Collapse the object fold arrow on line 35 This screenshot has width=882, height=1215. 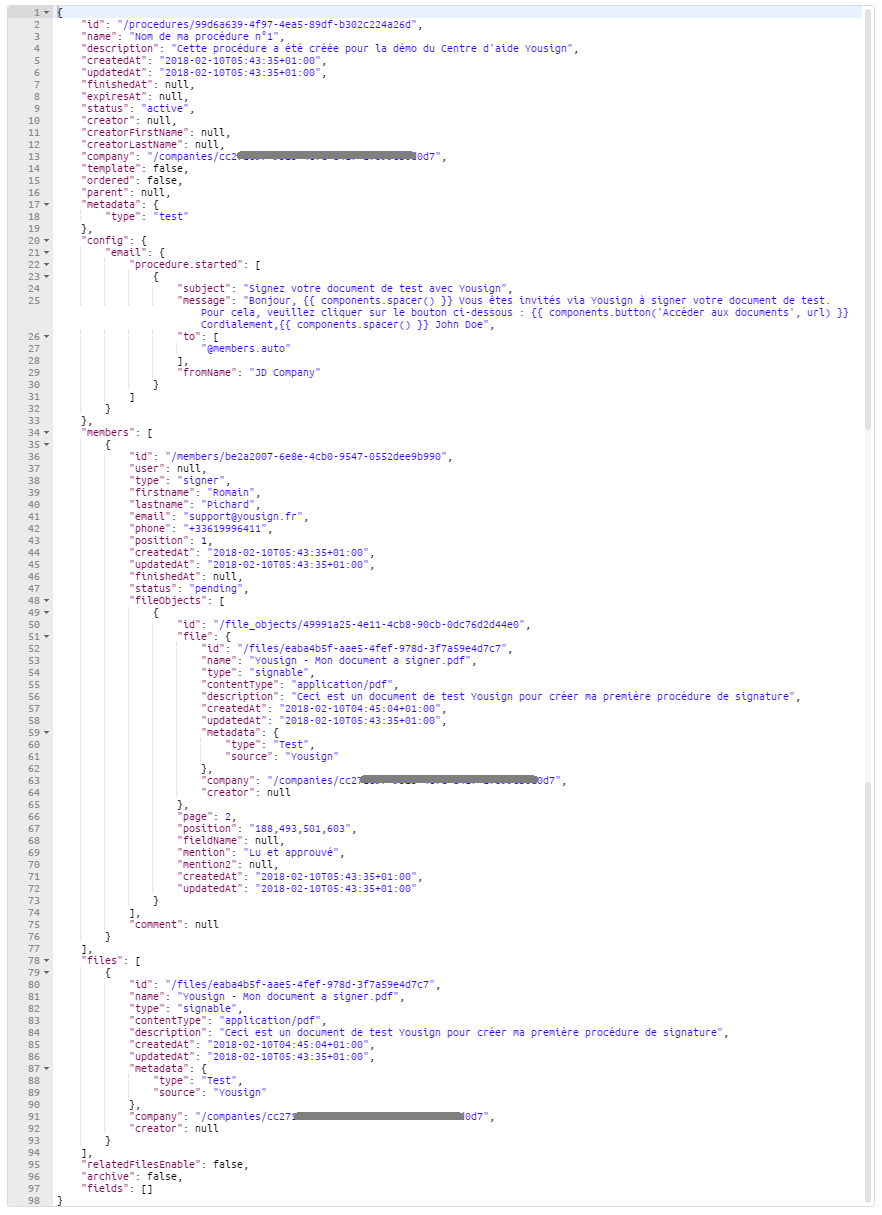47,444
